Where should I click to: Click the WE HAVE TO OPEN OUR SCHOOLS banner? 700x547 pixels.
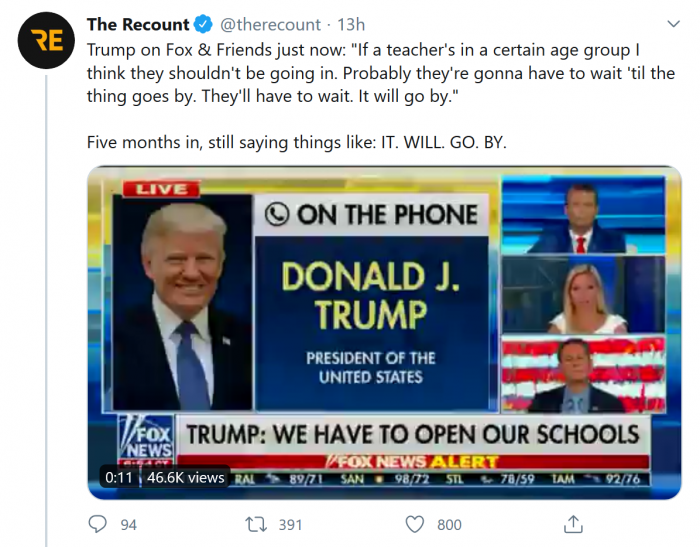tap(412, 435)
